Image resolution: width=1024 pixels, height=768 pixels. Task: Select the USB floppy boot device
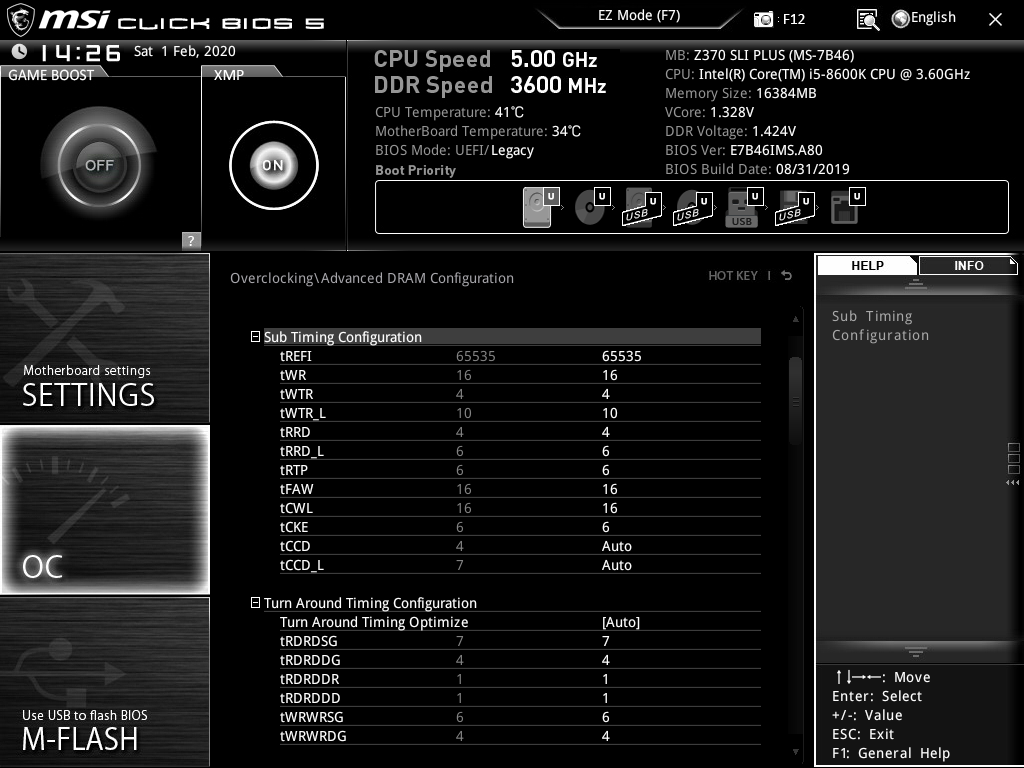(795, 208)
